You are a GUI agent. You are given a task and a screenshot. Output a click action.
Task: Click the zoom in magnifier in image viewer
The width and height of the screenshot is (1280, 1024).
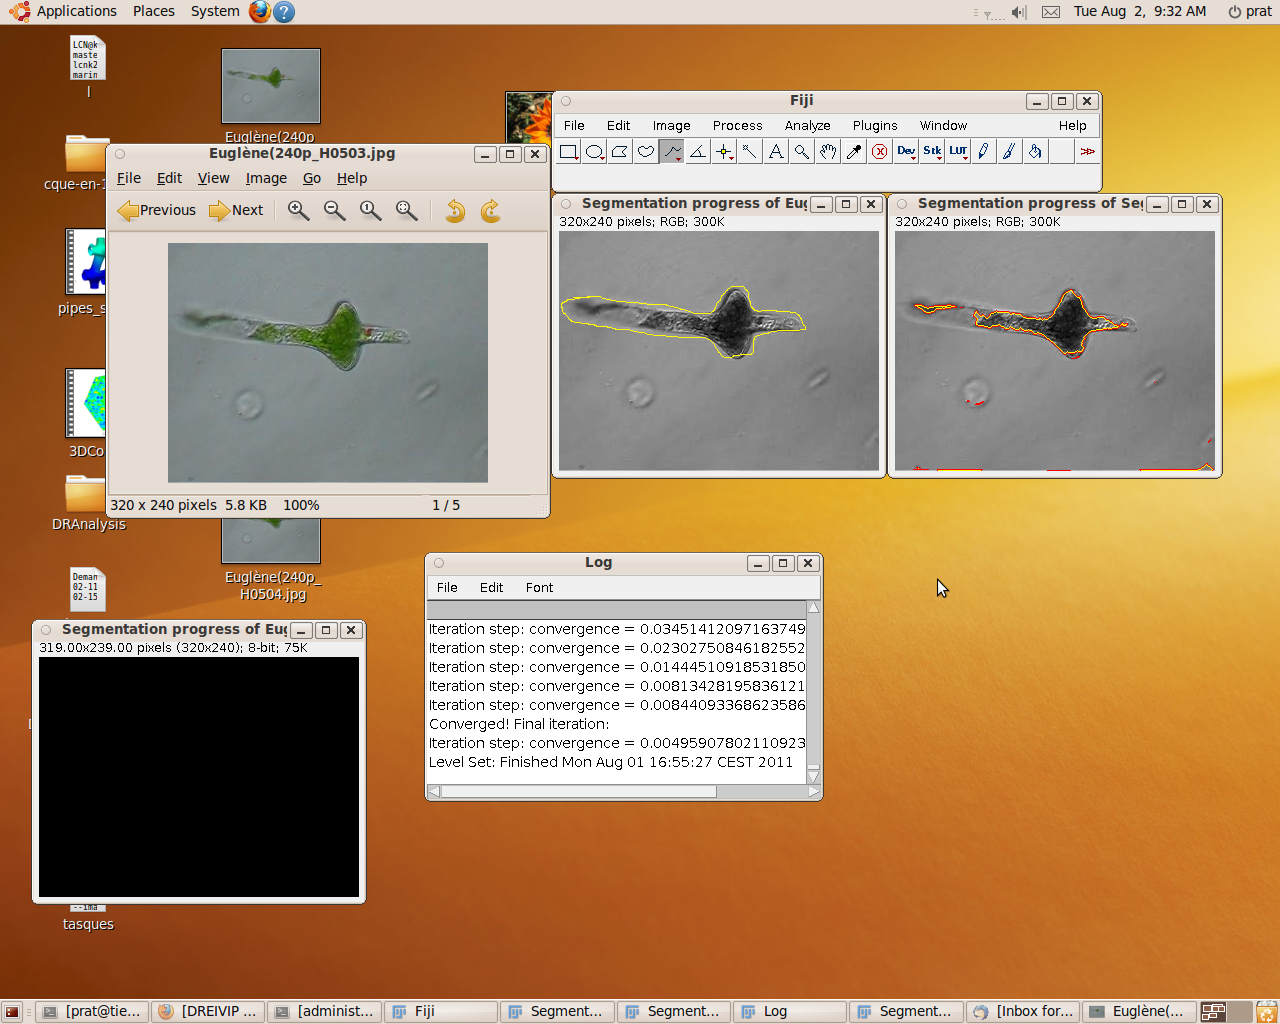[x=298, y=210]
